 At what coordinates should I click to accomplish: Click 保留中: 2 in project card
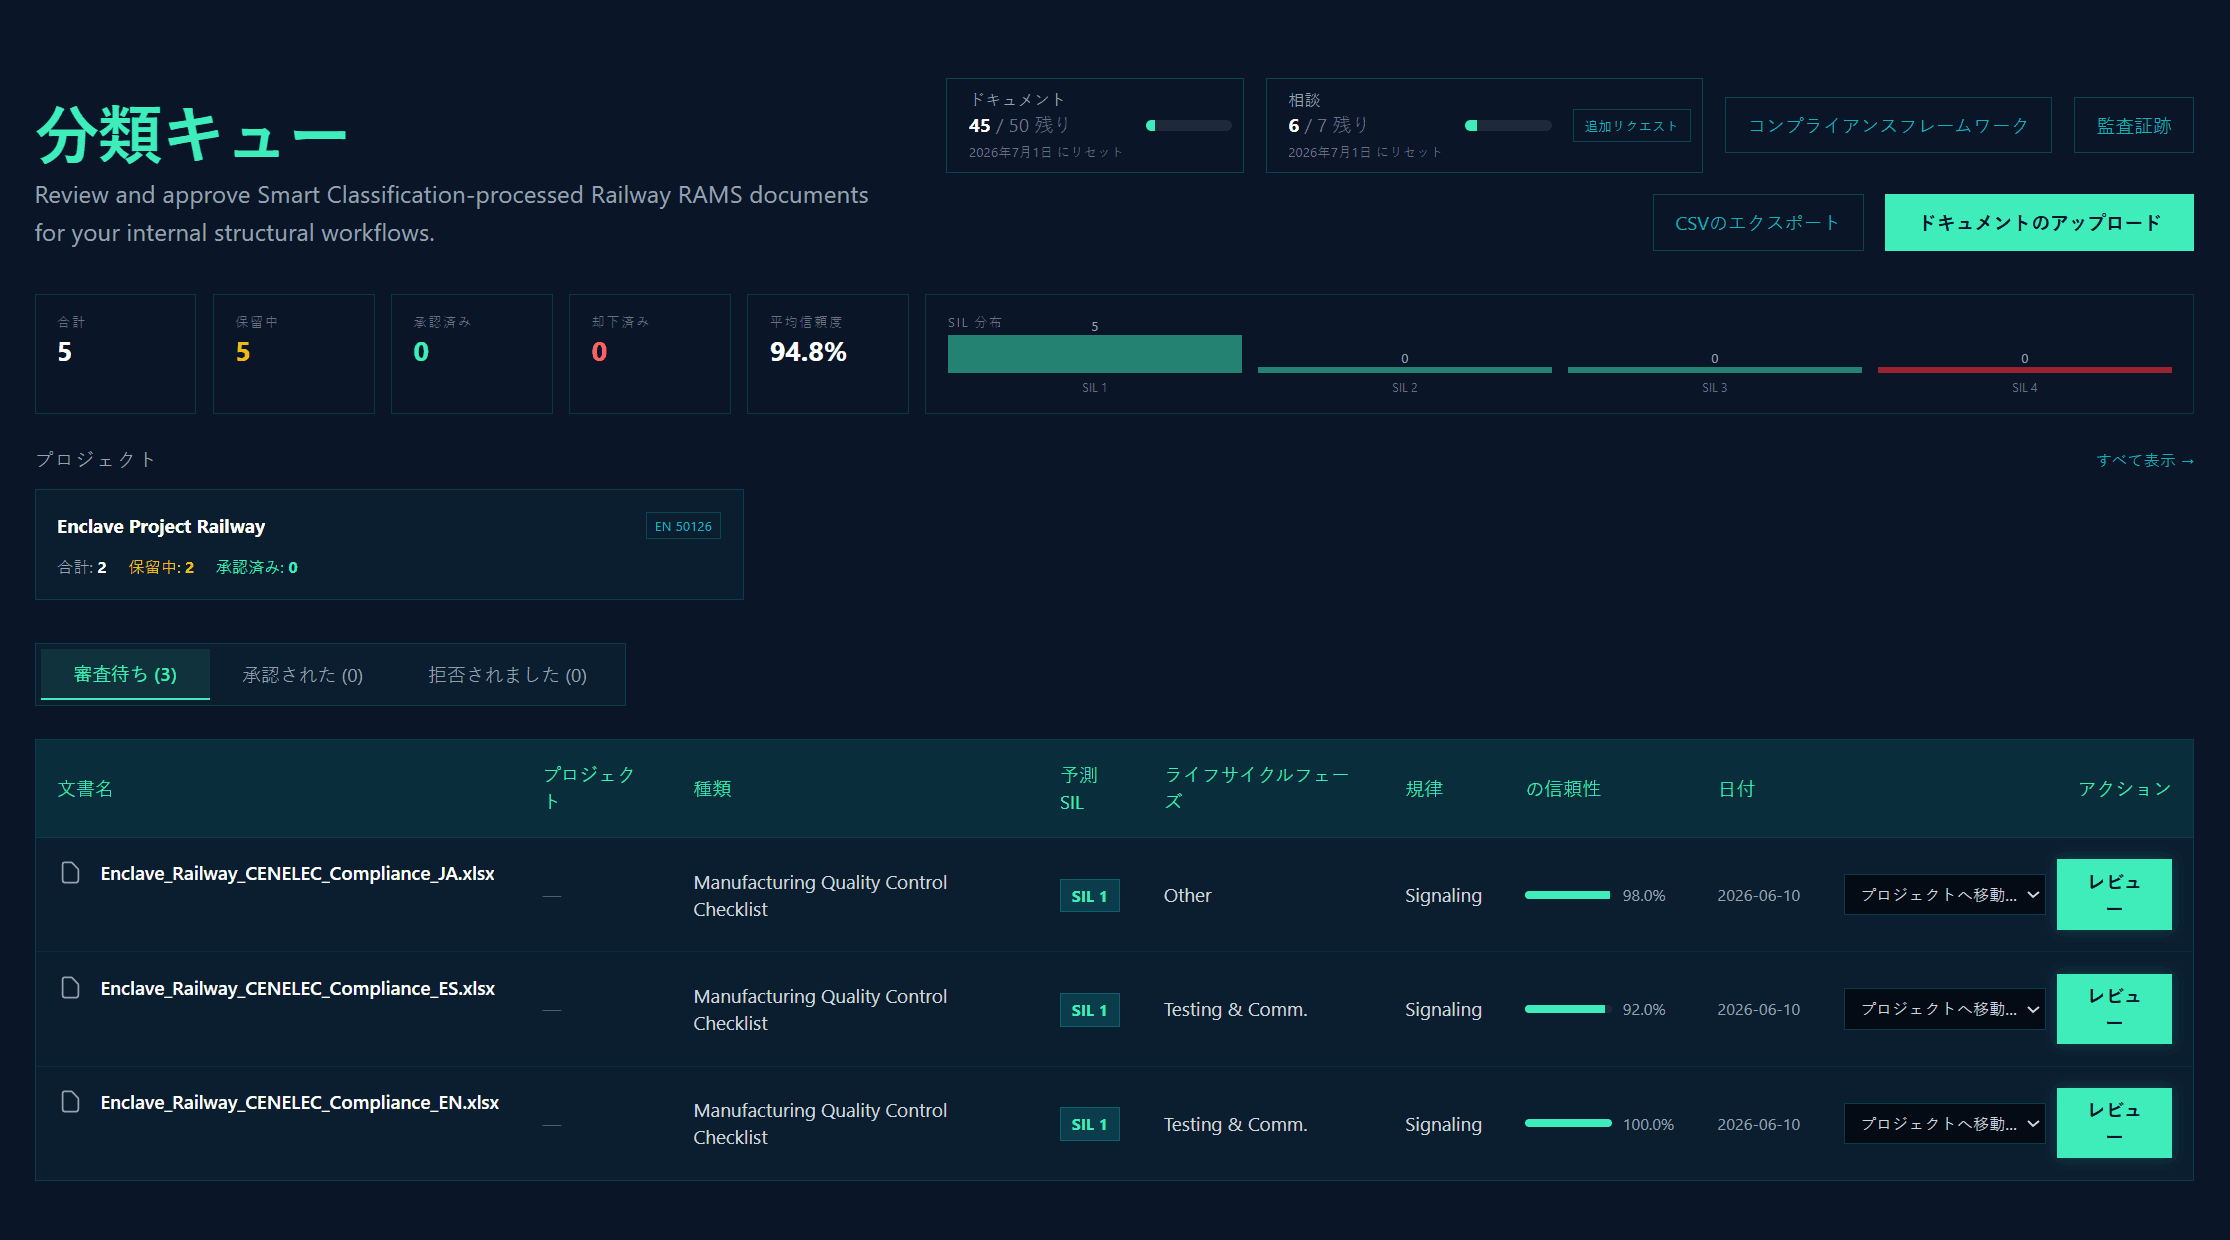tap(161, 567)
